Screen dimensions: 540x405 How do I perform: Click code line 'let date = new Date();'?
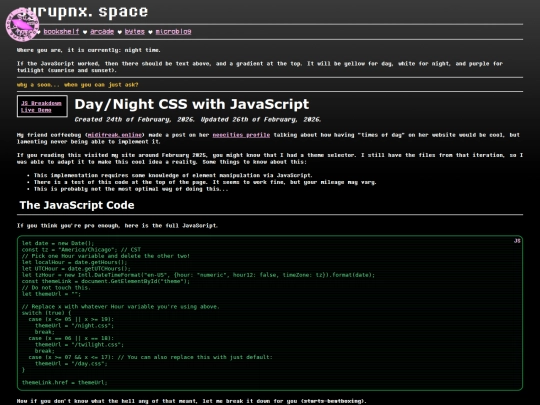pyautogui.click(x=58, y=243)
